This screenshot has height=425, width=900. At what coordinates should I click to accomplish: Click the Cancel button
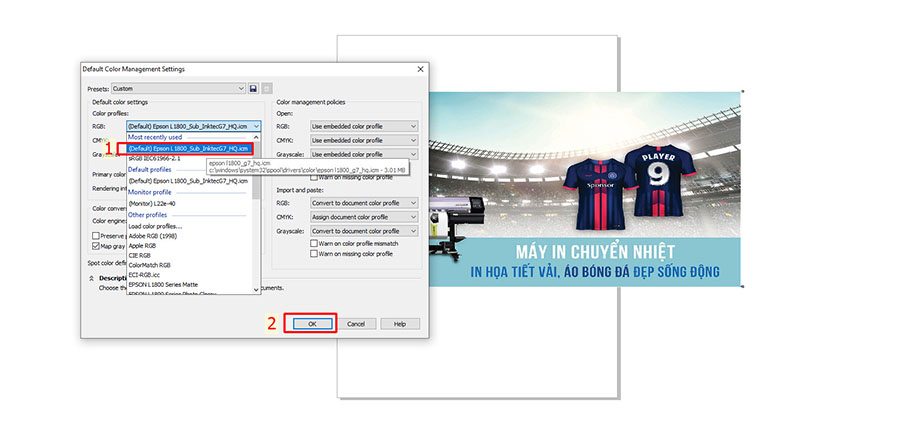pyautogui.click(x=356, y=324)
